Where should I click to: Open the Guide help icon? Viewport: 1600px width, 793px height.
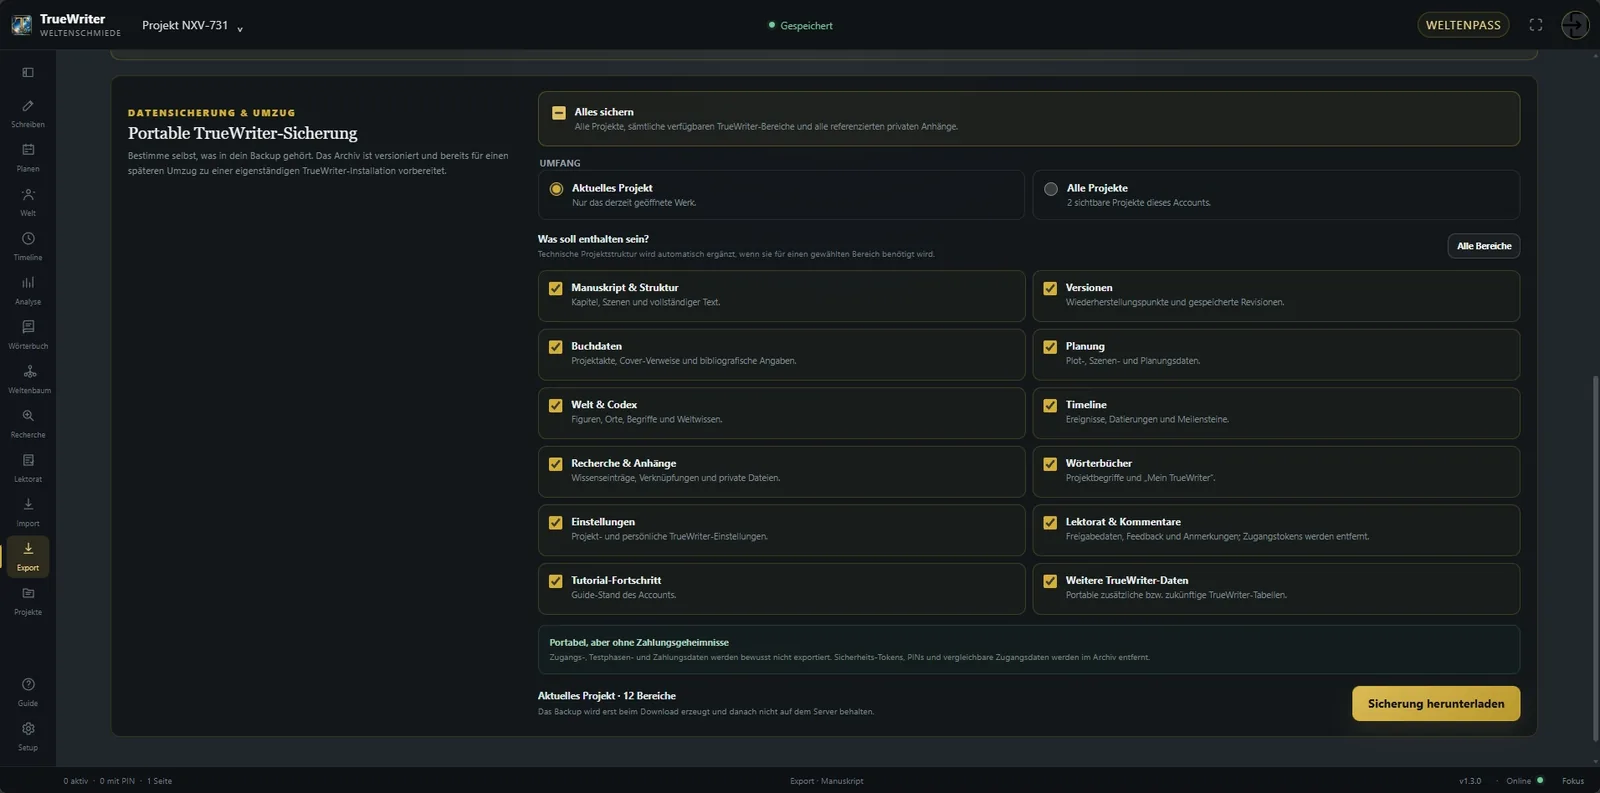28,692
